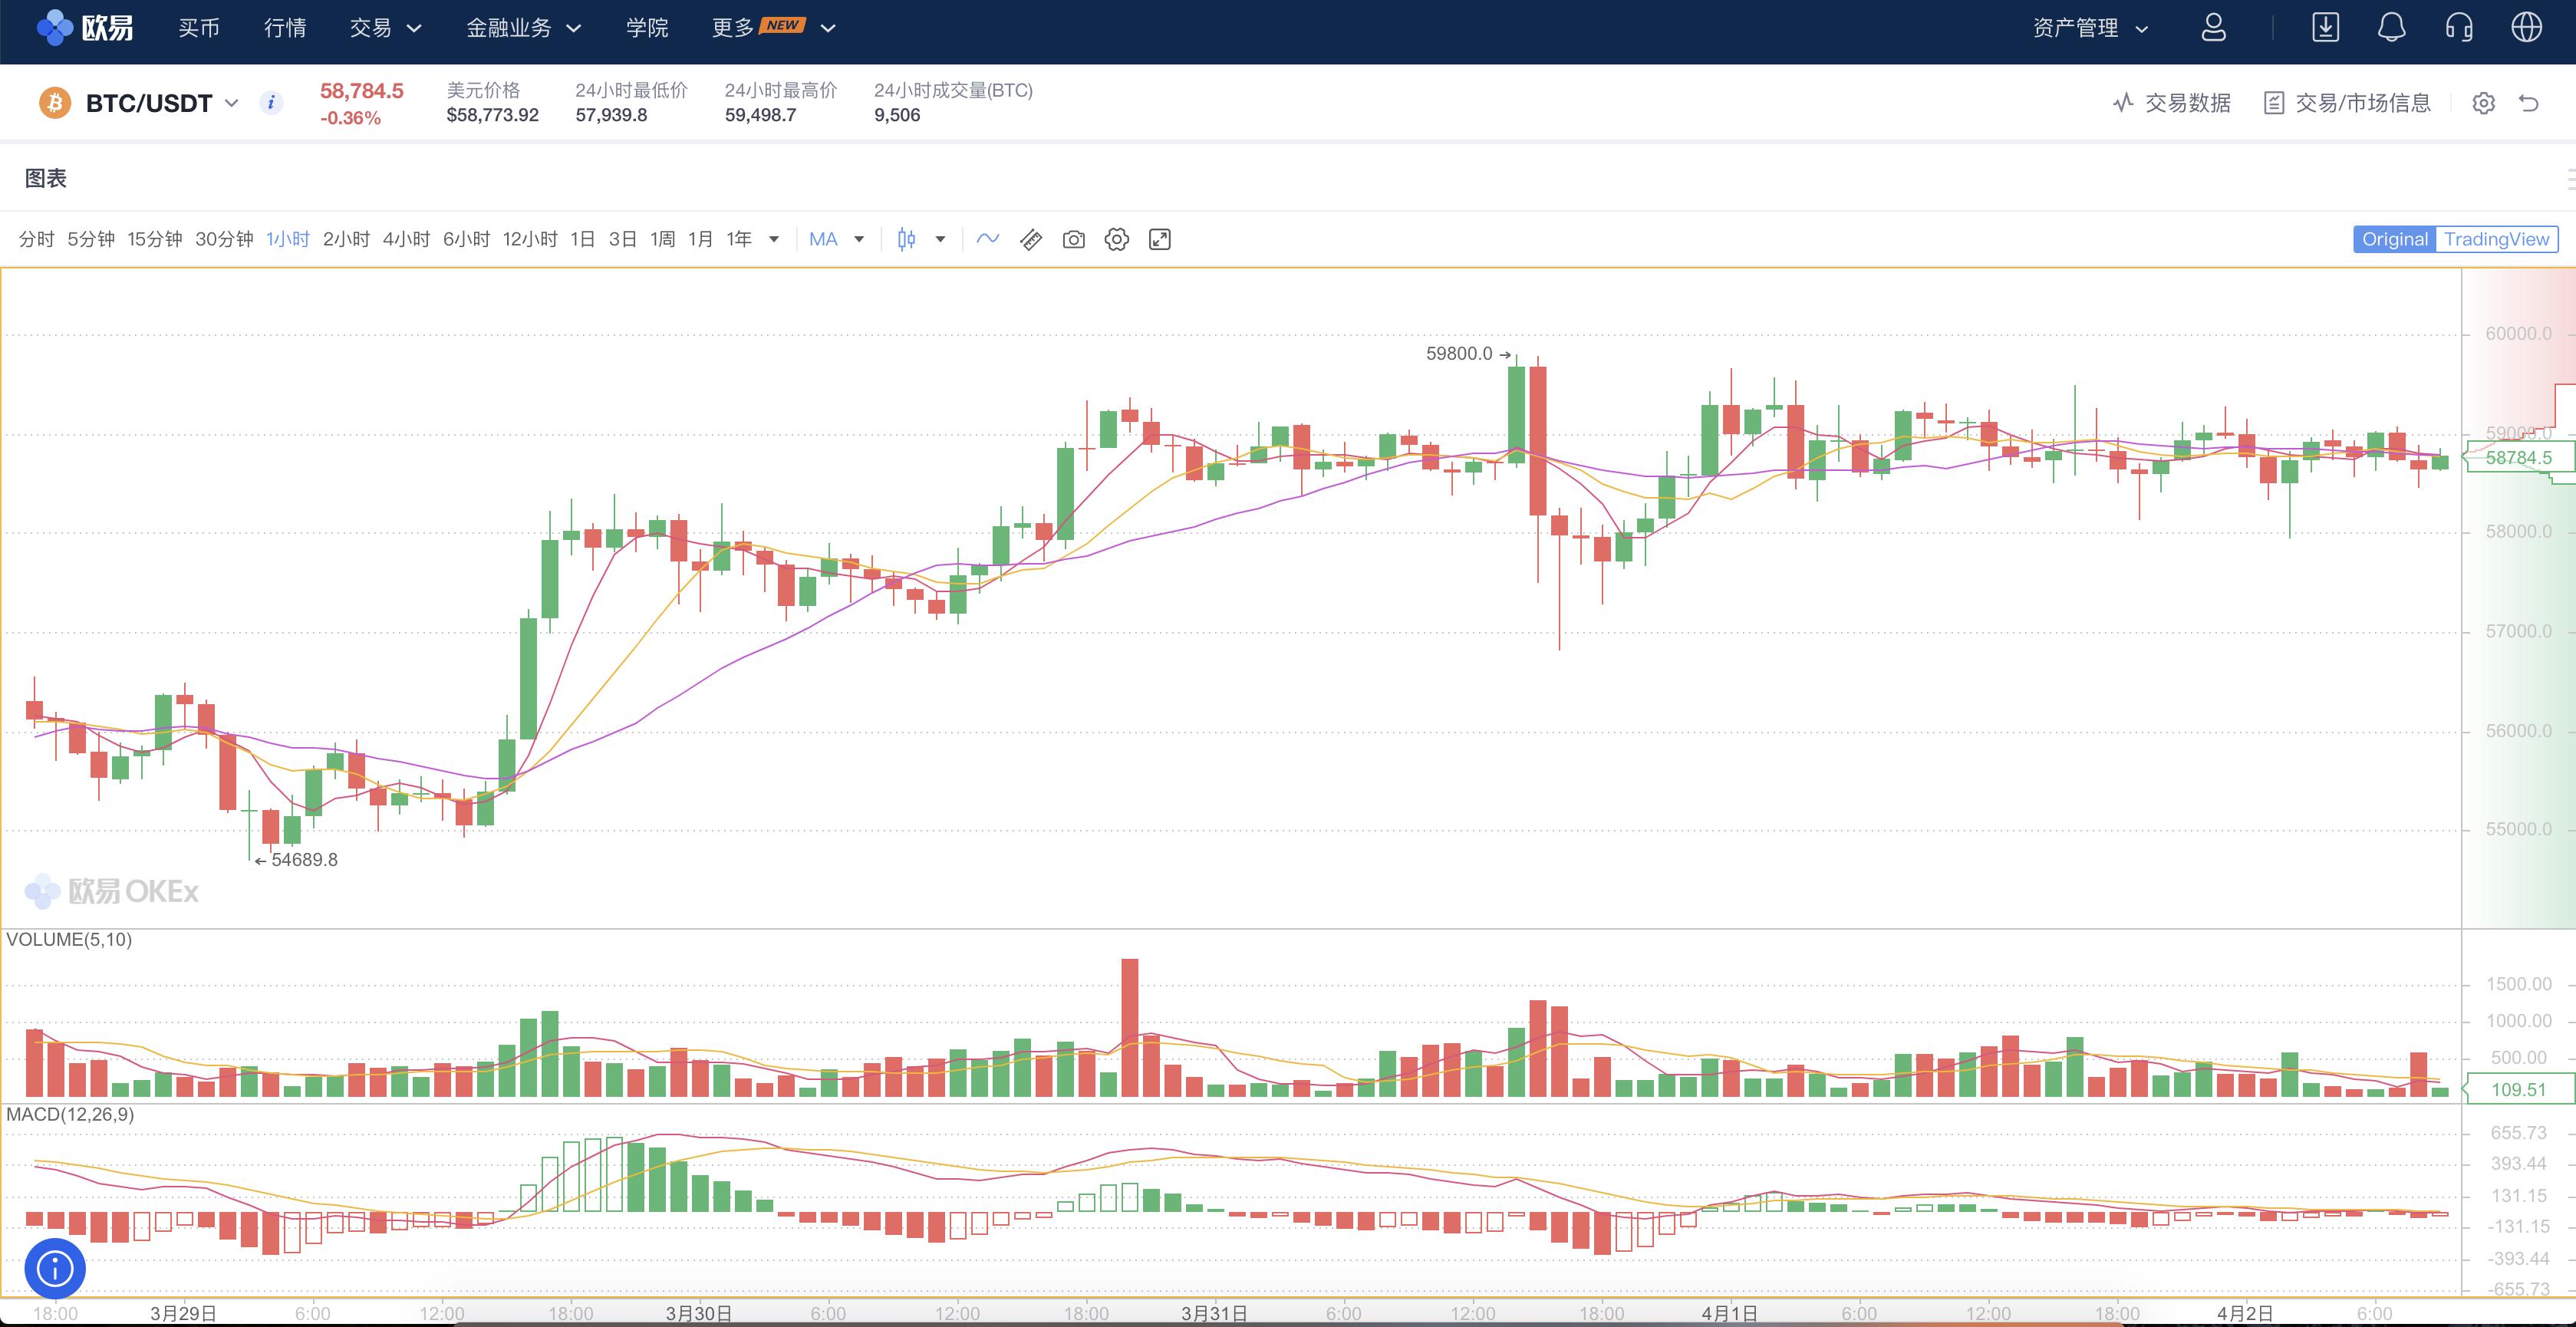This screenshot has width=2576, height=1327.
Task: Select the Original chart mode
Action: [2394, 240]
